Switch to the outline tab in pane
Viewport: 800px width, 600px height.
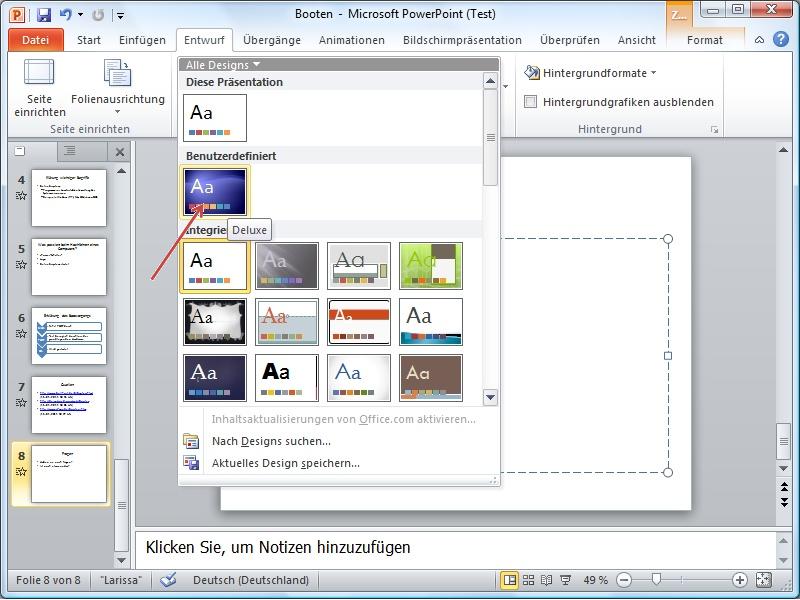pyautogui.click(x=70, y=151)
